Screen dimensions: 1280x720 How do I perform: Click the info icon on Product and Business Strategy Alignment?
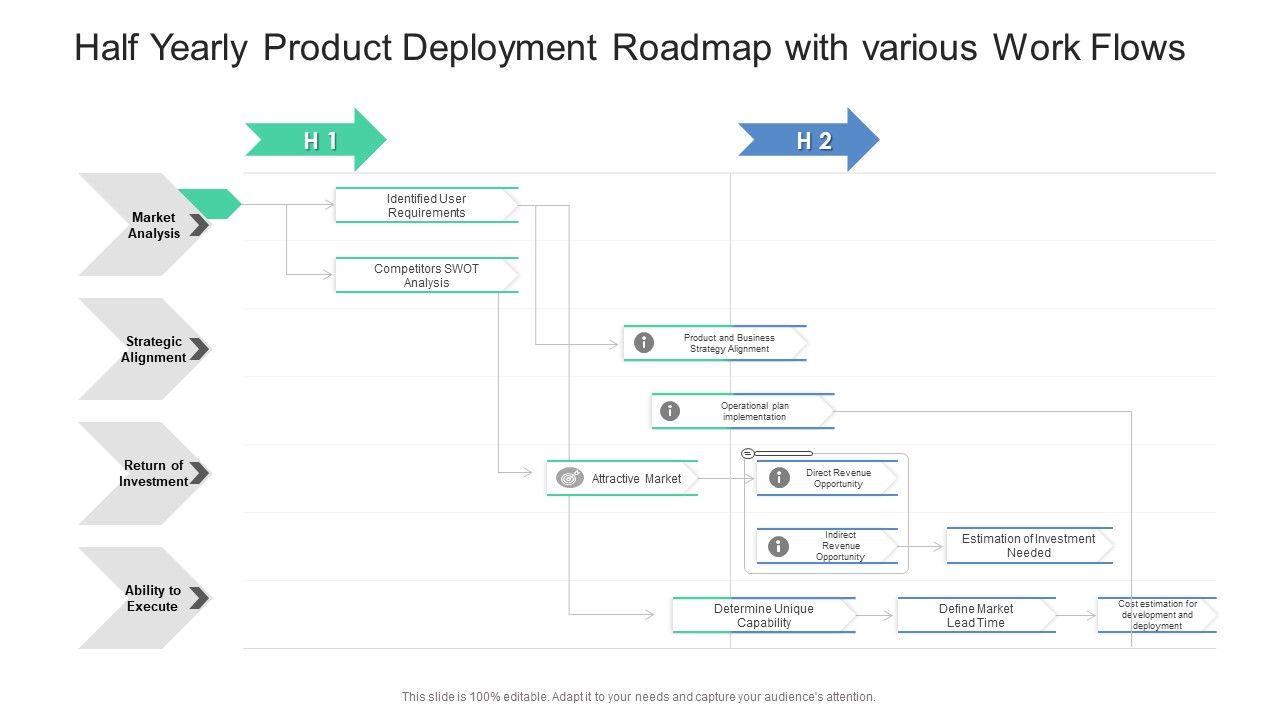point(643,342)
